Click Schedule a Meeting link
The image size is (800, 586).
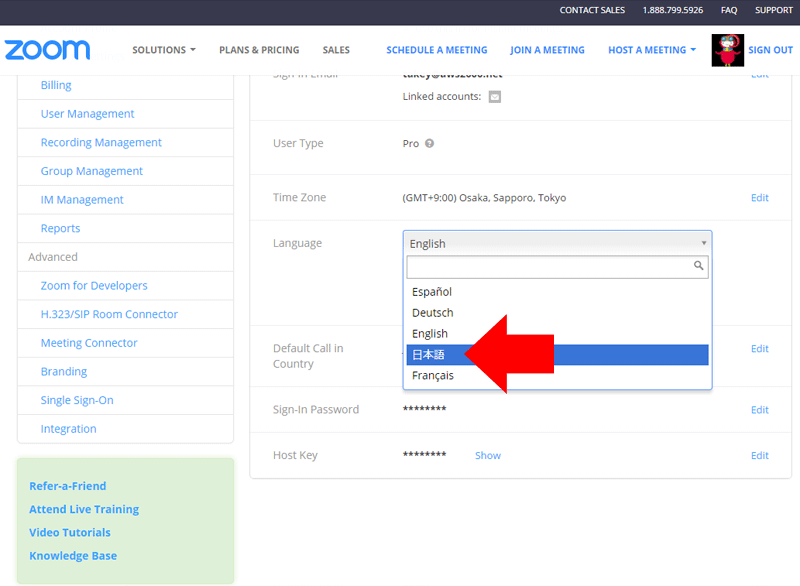click(437, 50)
